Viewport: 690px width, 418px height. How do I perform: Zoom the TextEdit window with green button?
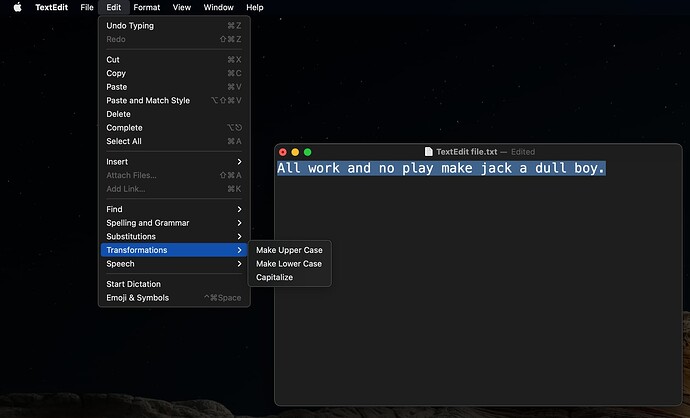click(x=308, y=152)
